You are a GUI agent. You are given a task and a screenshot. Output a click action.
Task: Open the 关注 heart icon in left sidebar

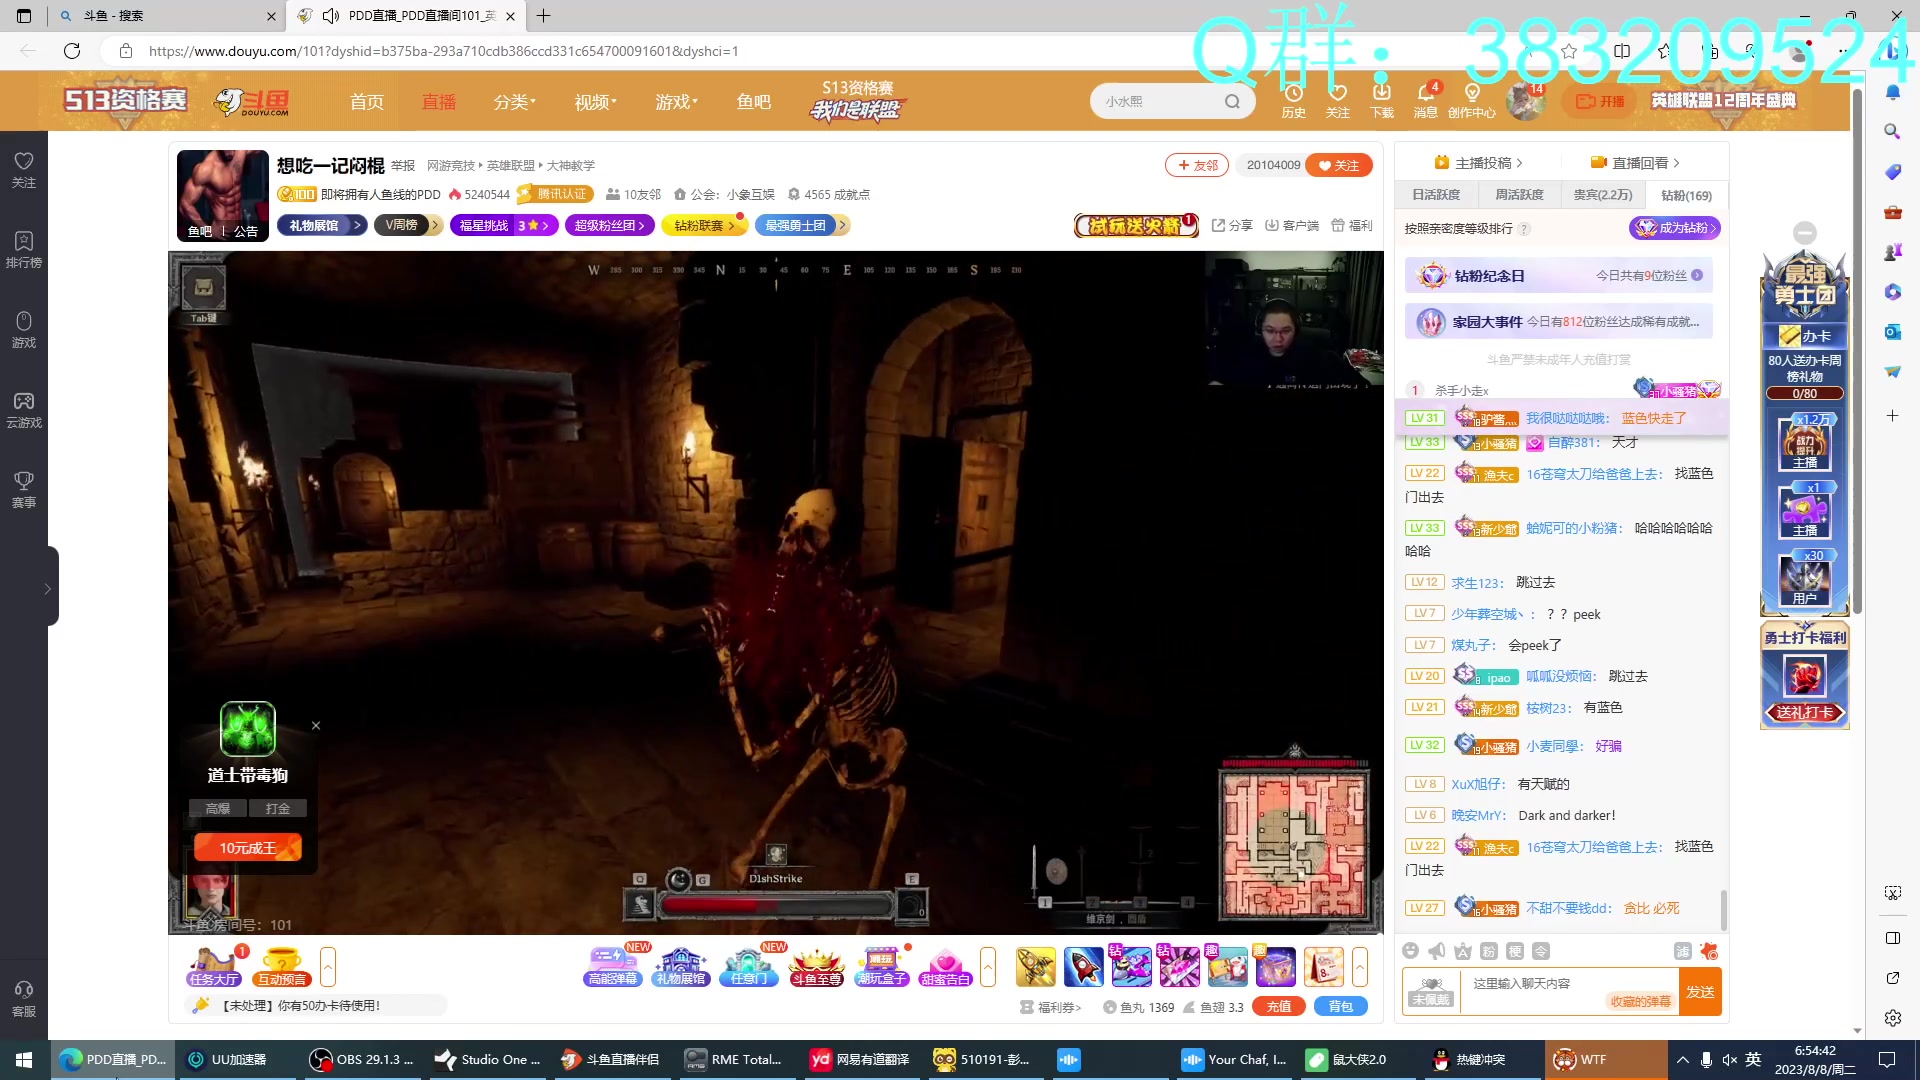(24, 169)
